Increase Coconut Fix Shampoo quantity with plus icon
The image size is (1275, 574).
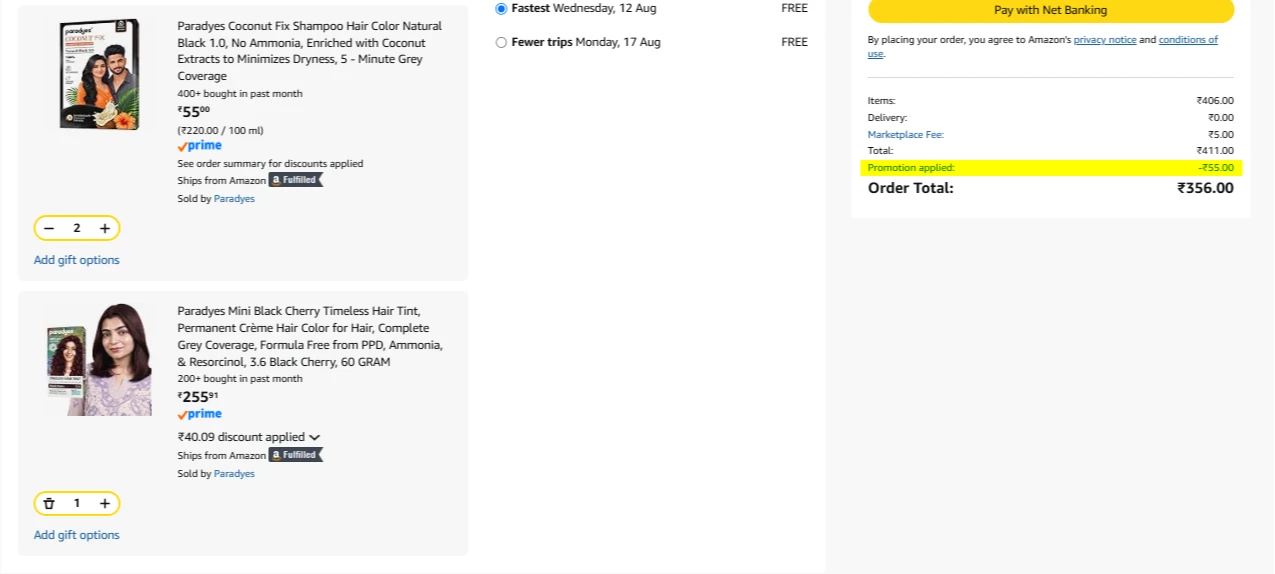click(105, 228)
